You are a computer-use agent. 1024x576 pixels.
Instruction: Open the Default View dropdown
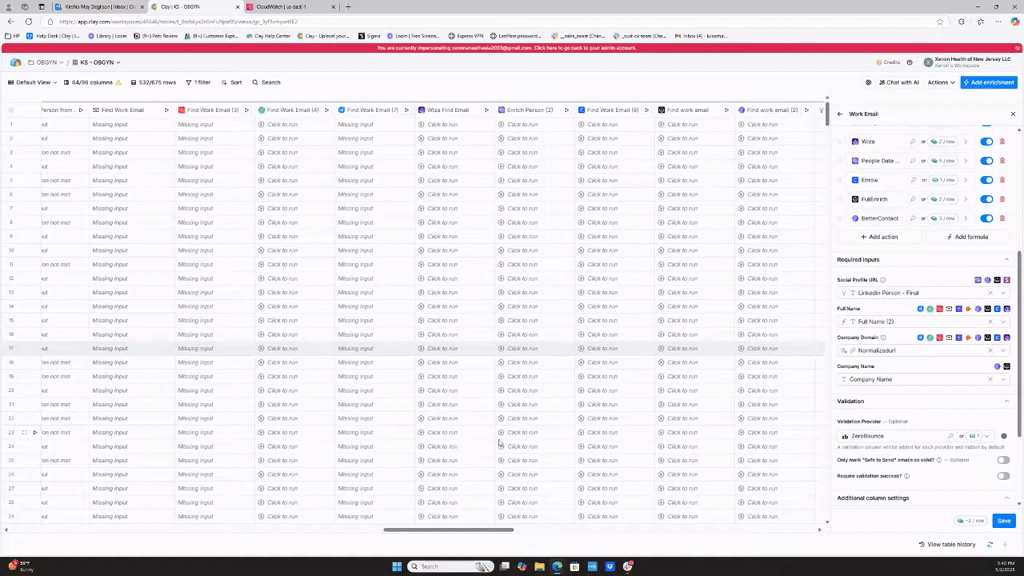tap(32, 82)
